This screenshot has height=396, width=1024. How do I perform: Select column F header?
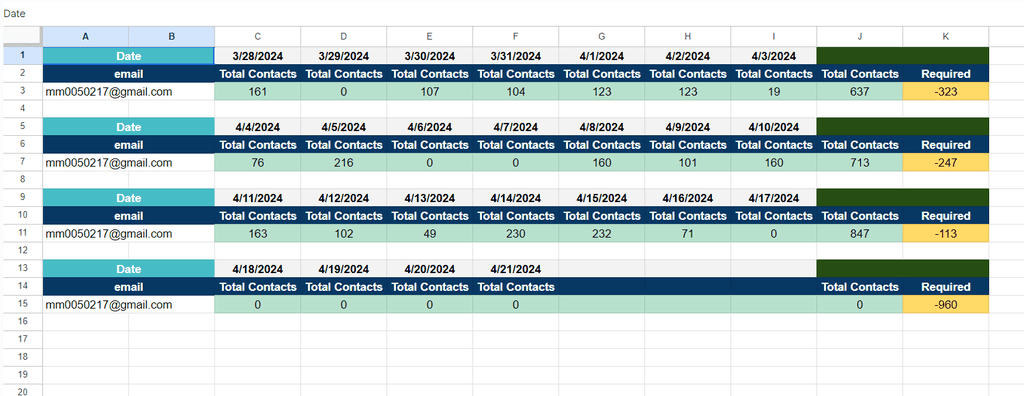pyautogui.click(x=515, y=37)
